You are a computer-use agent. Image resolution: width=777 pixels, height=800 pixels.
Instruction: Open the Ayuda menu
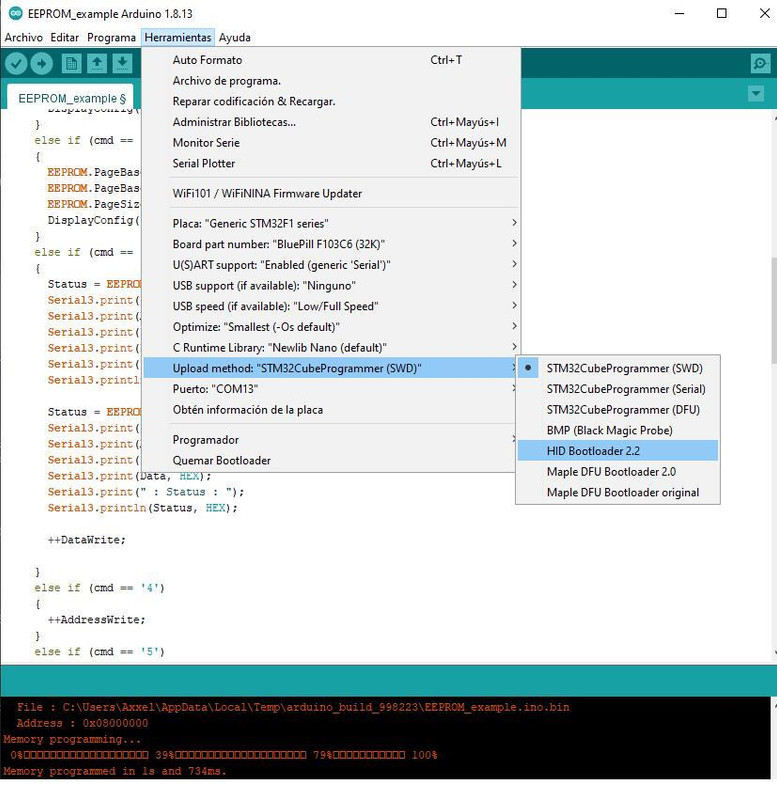pyautogui.click(x=235, y=37)
